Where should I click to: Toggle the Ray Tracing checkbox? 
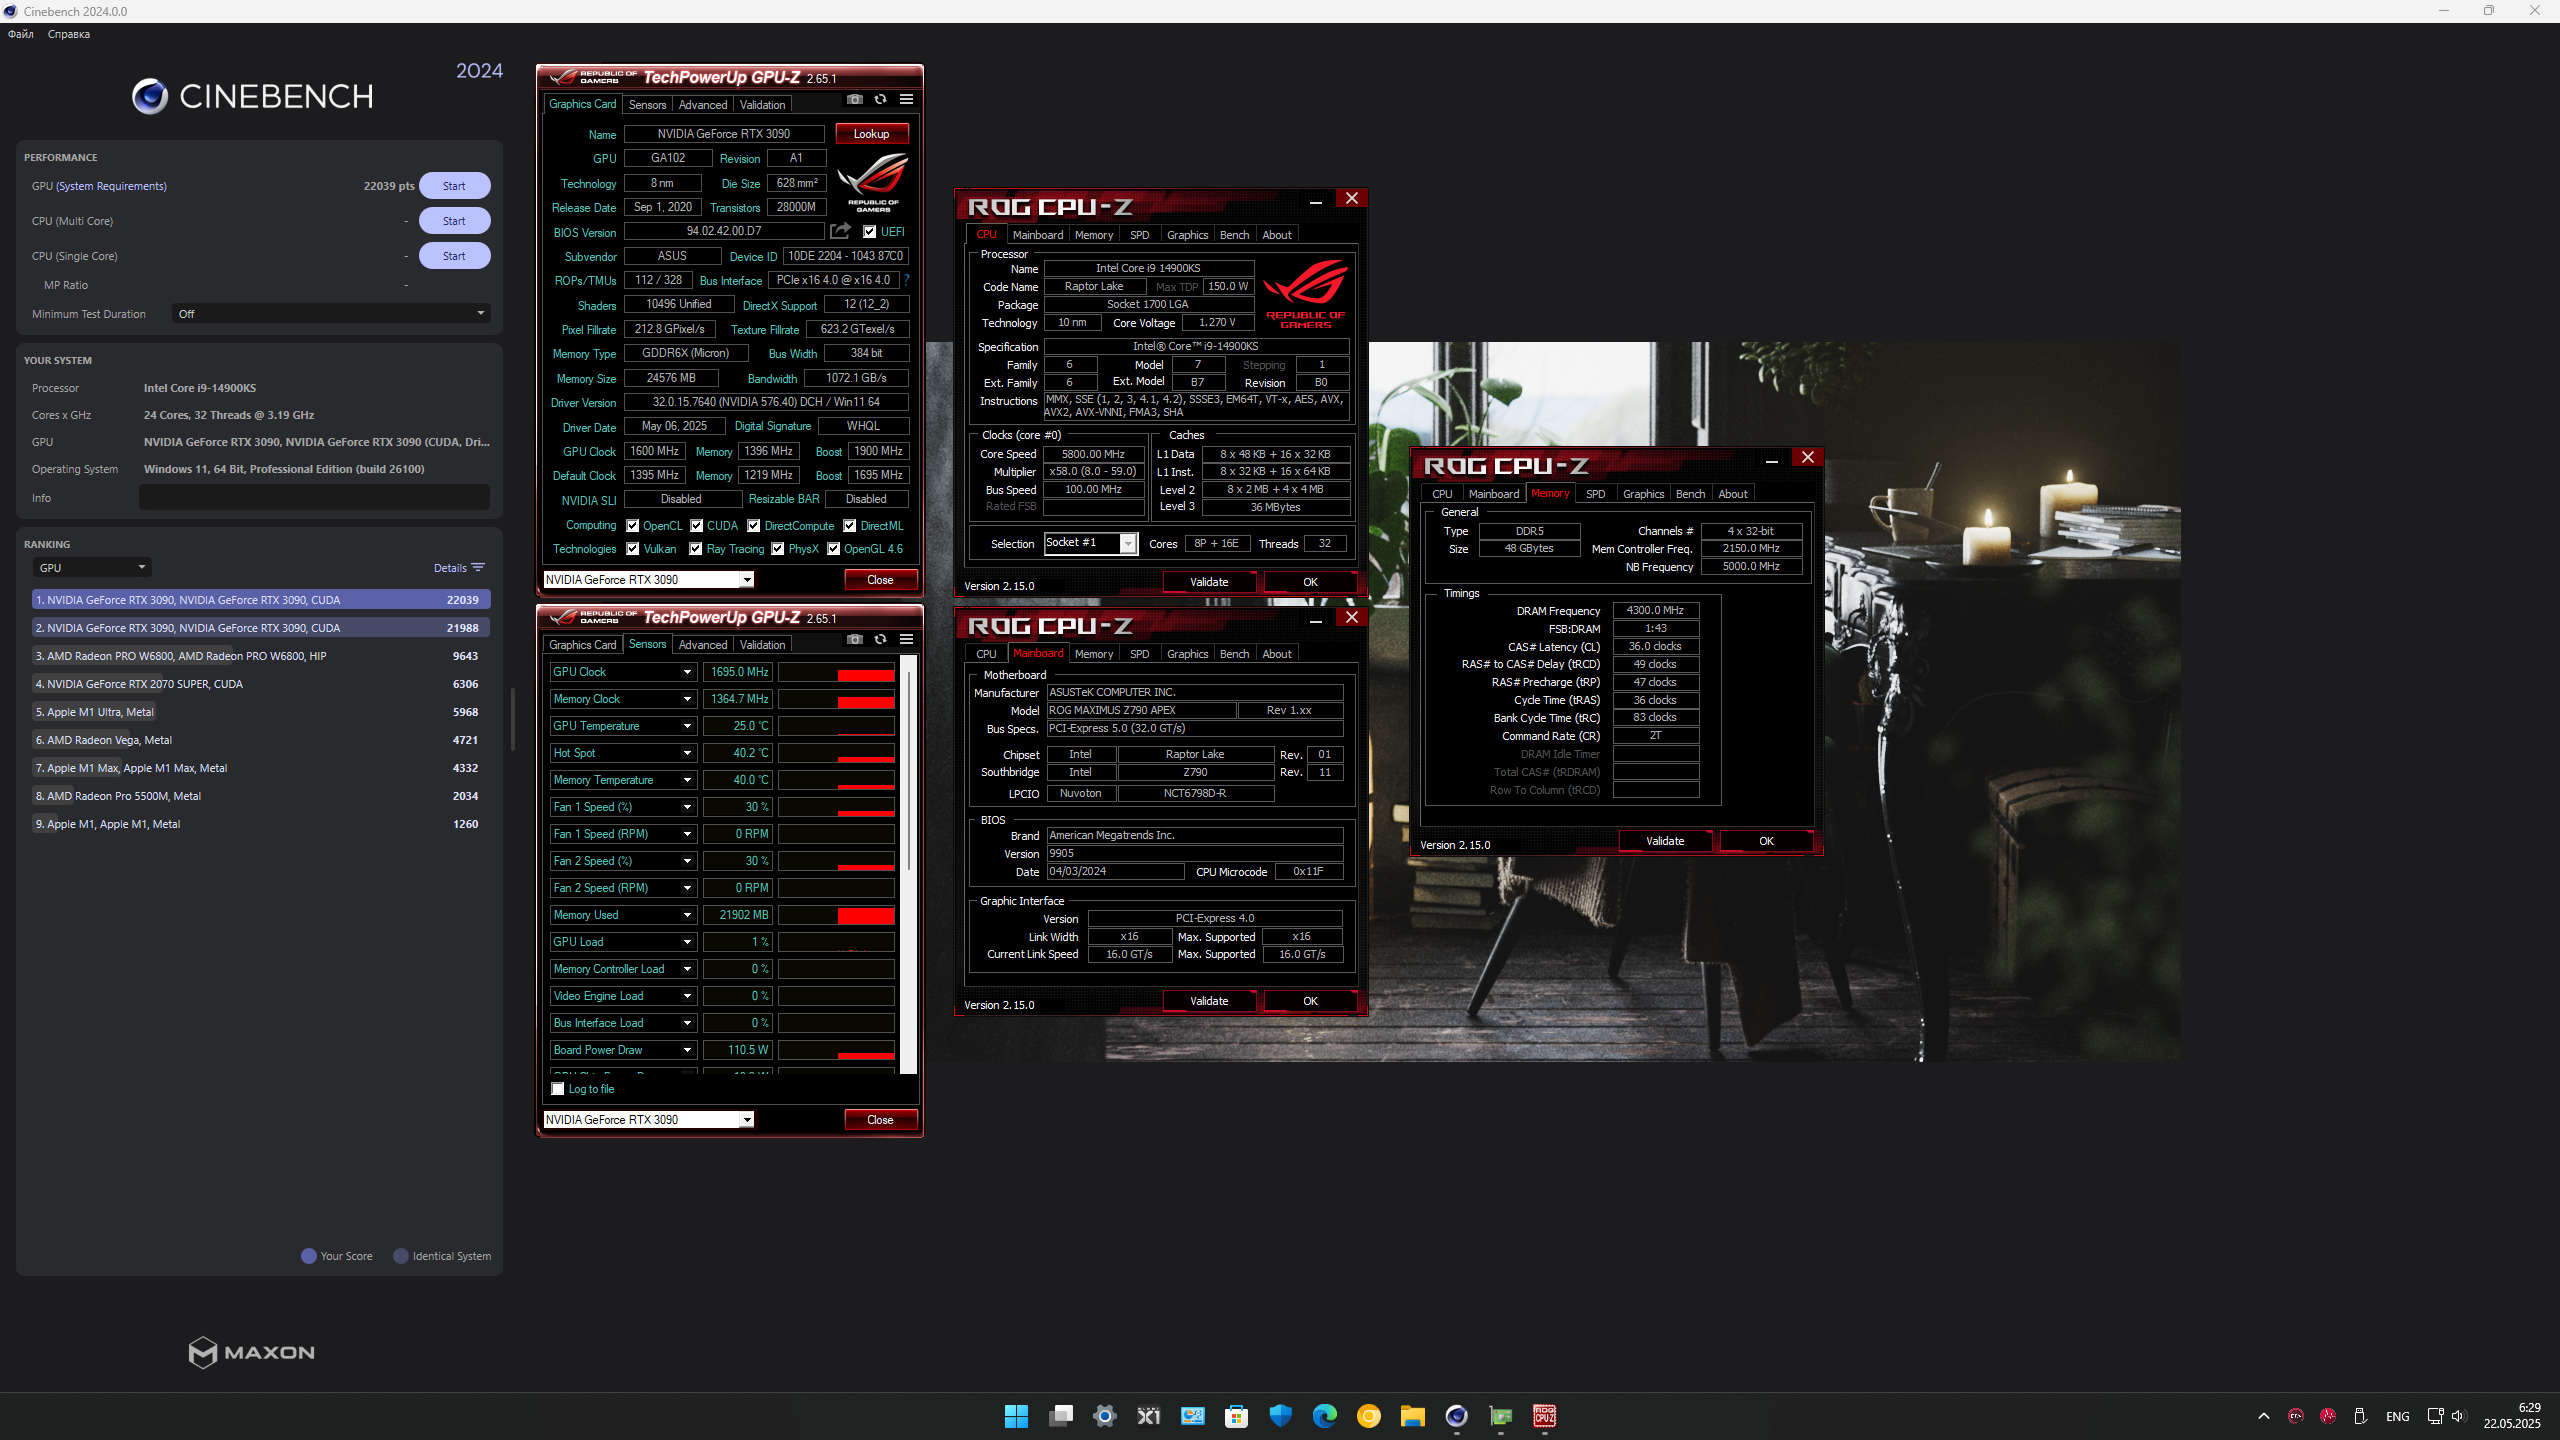tap(695, 549)
